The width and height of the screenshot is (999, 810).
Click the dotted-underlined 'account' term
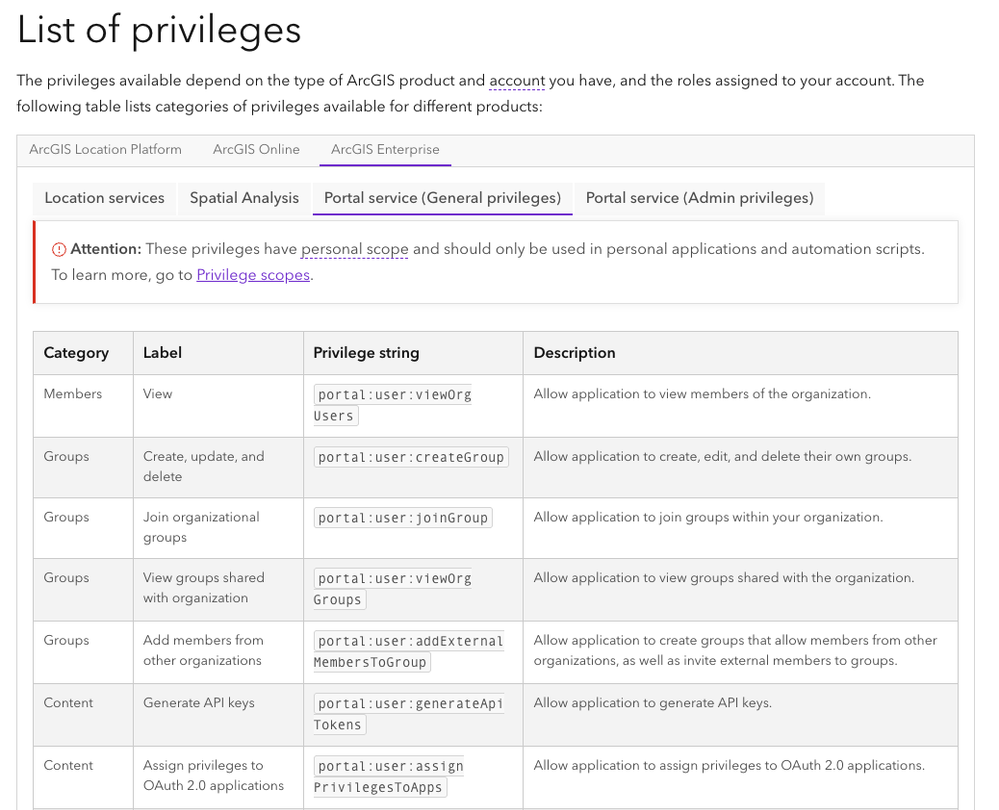pyautogui.click(x=517, y=81)
